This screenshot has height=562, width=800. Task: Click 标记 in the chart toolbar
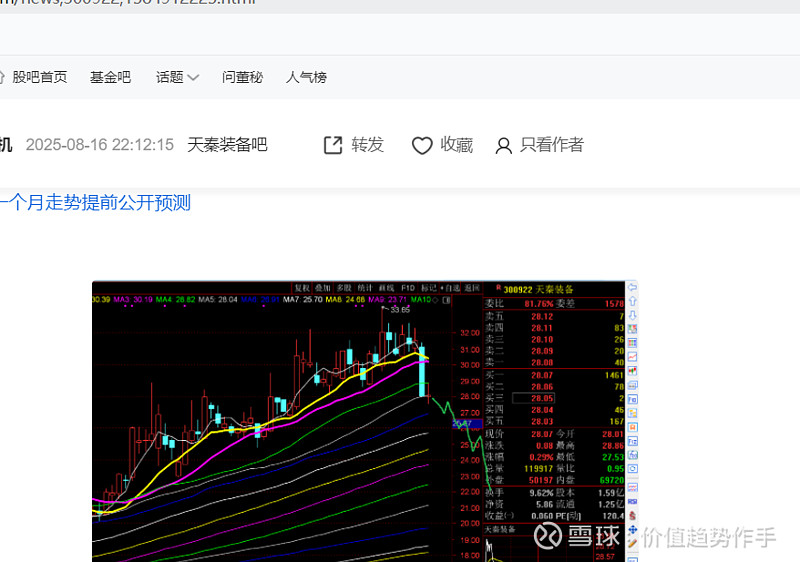429,288
